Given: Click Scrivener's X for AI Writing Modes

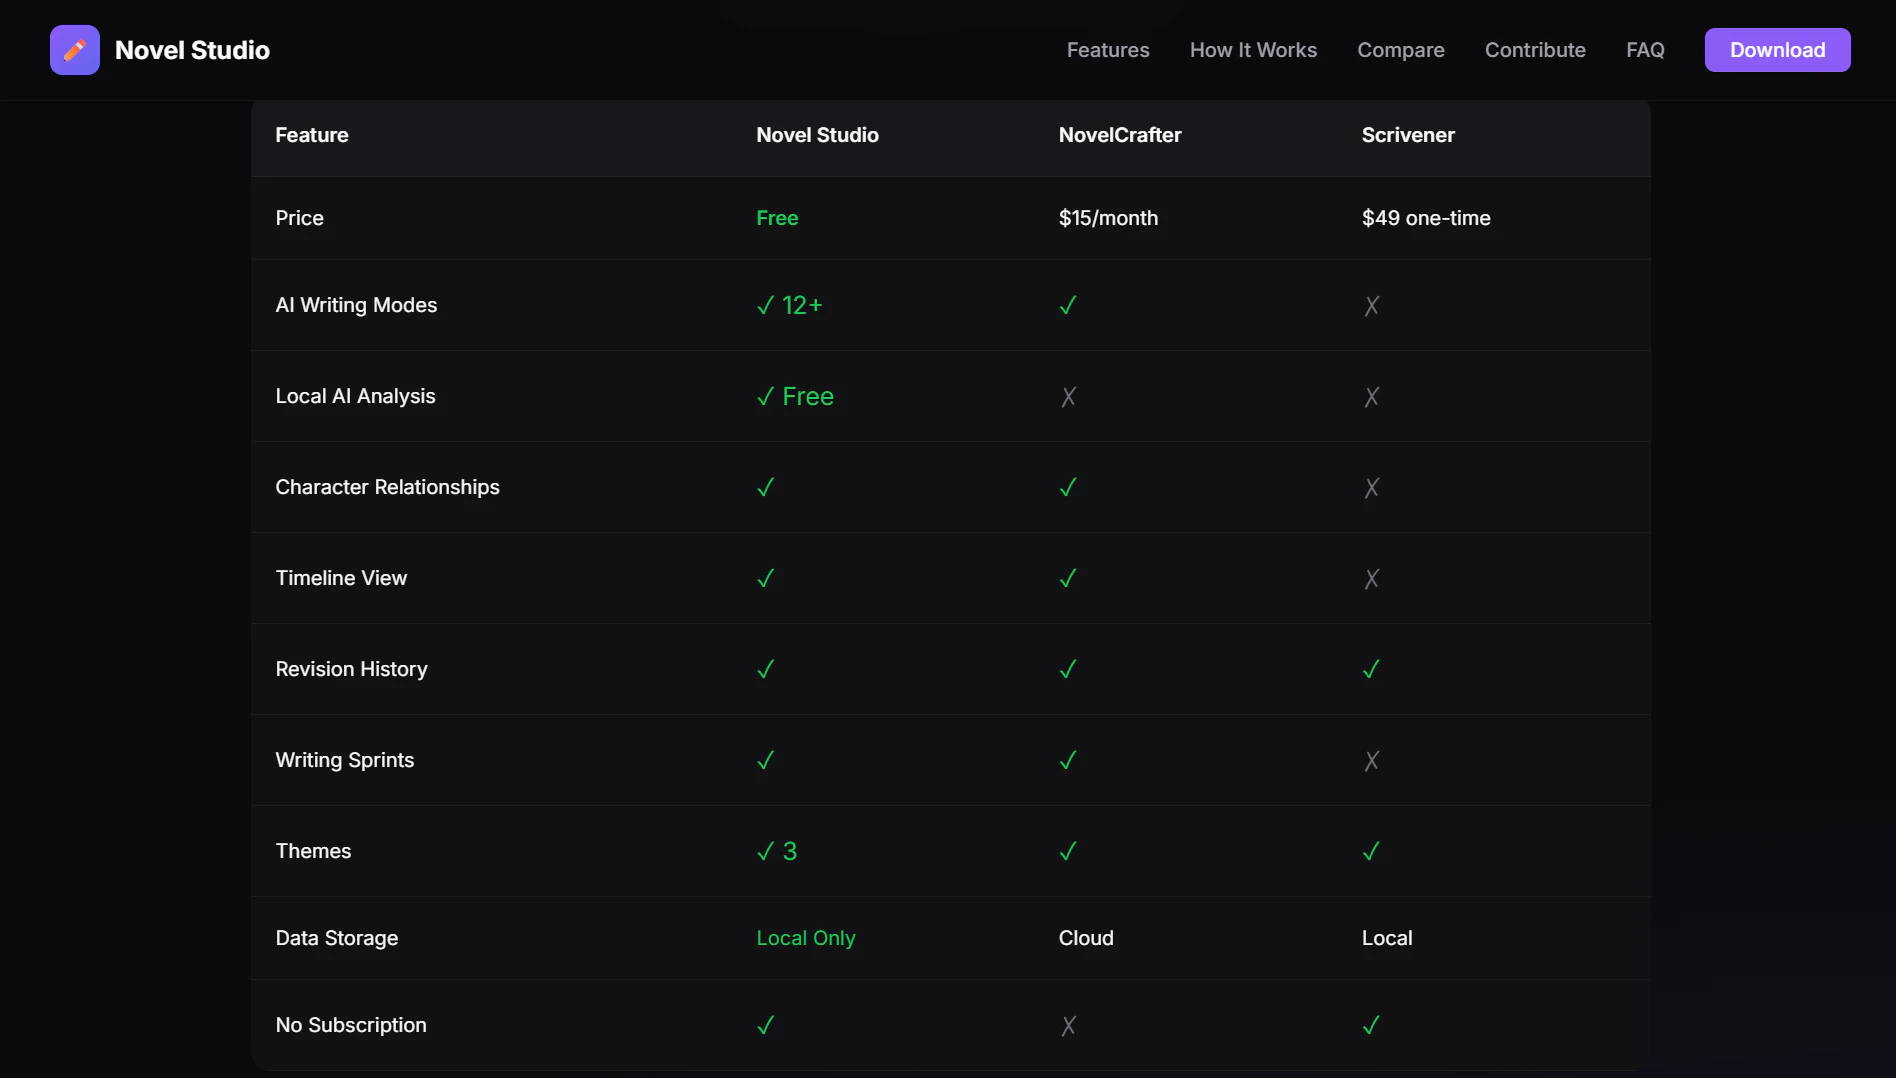Looking at the screenshot, I should 1371,306.
